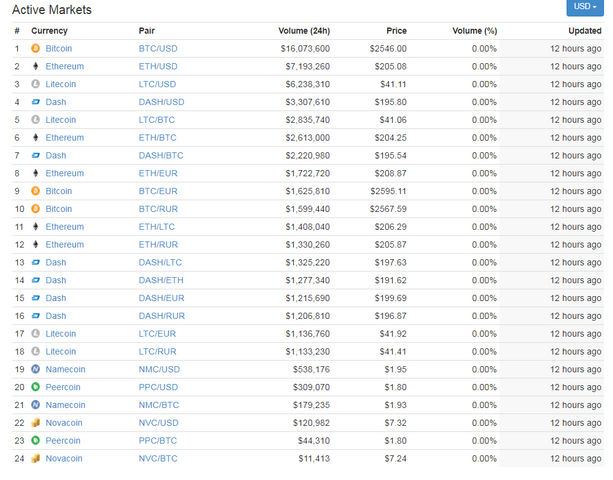Screen dimensions: 613x480
Task: Open the LTC/EUR pair link
Action: (x=157, y=333)
